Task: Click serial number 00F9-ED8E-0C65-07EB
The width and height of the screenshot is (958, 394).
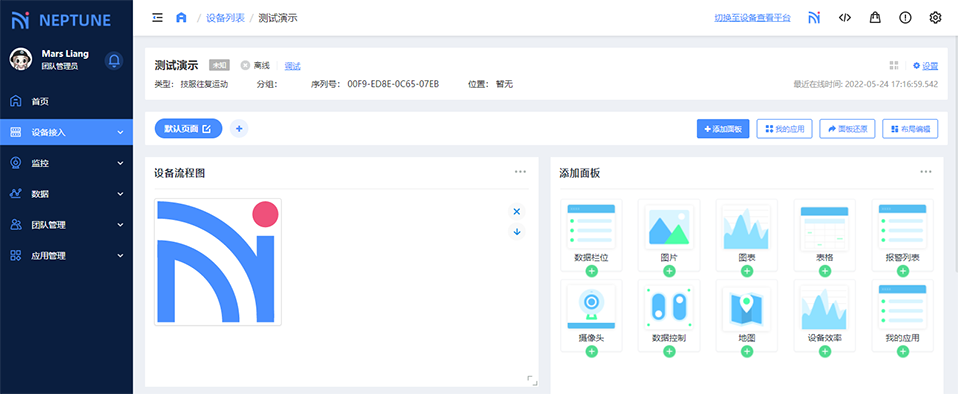Action: [x=393, y=84]
